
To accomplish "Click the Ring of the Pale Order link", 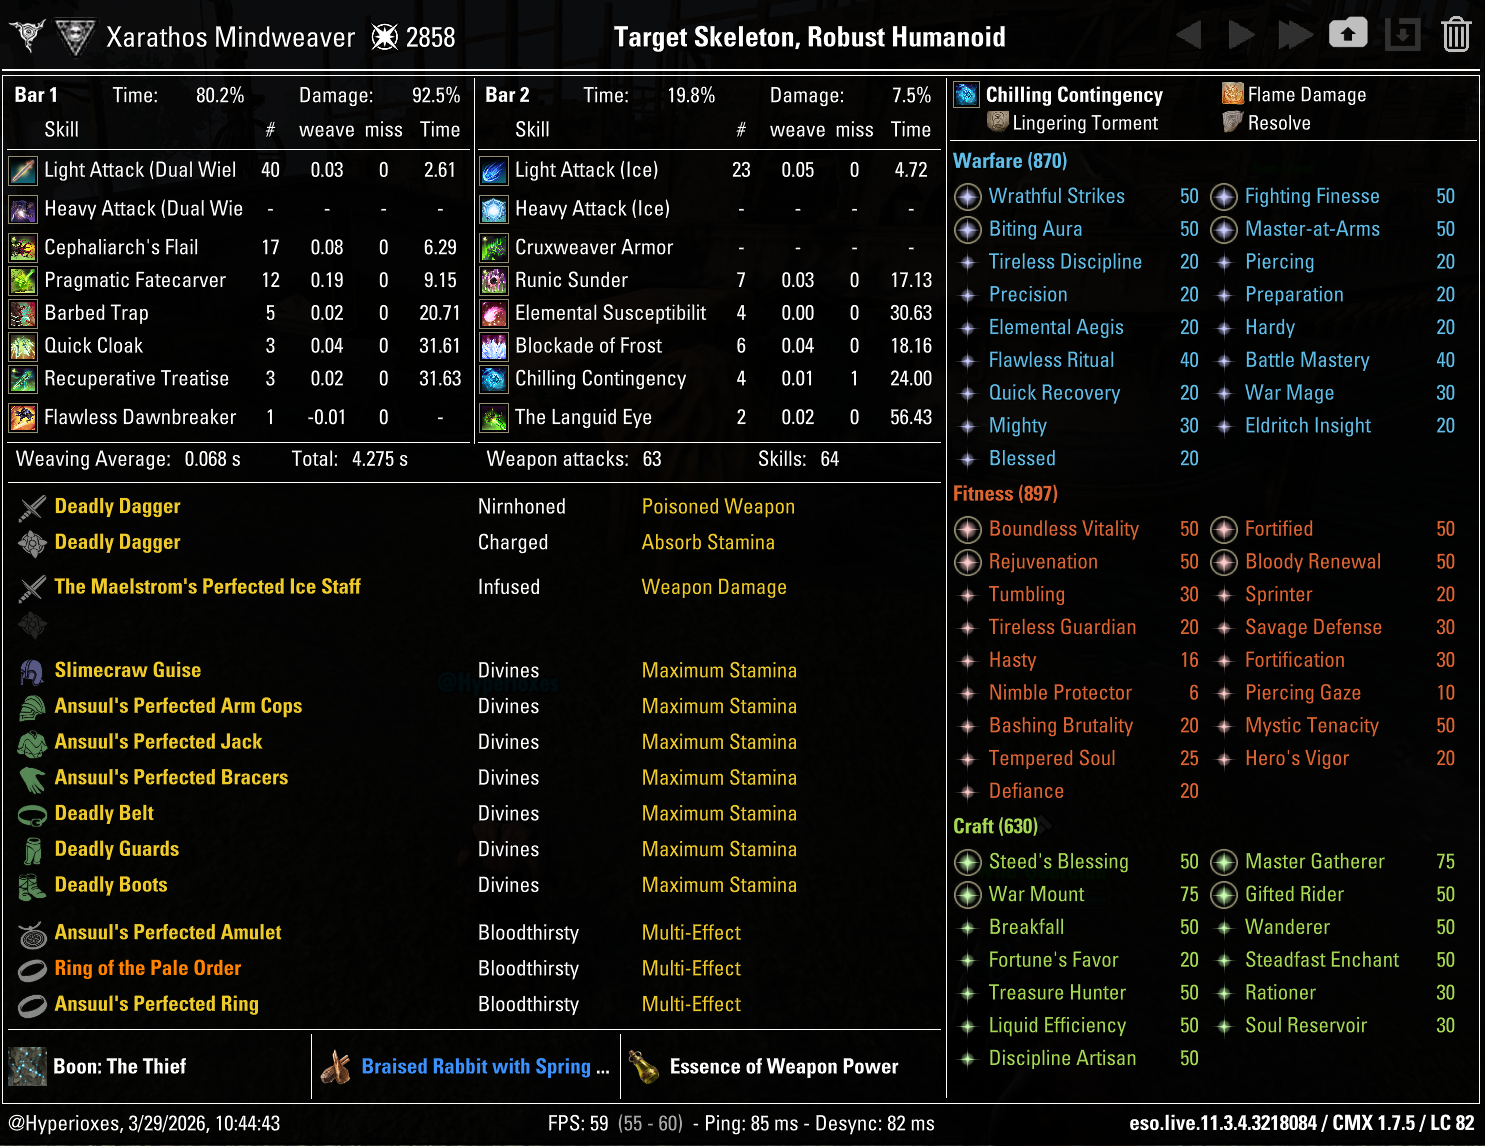I will pyautogui.click(x=147, y=968).
